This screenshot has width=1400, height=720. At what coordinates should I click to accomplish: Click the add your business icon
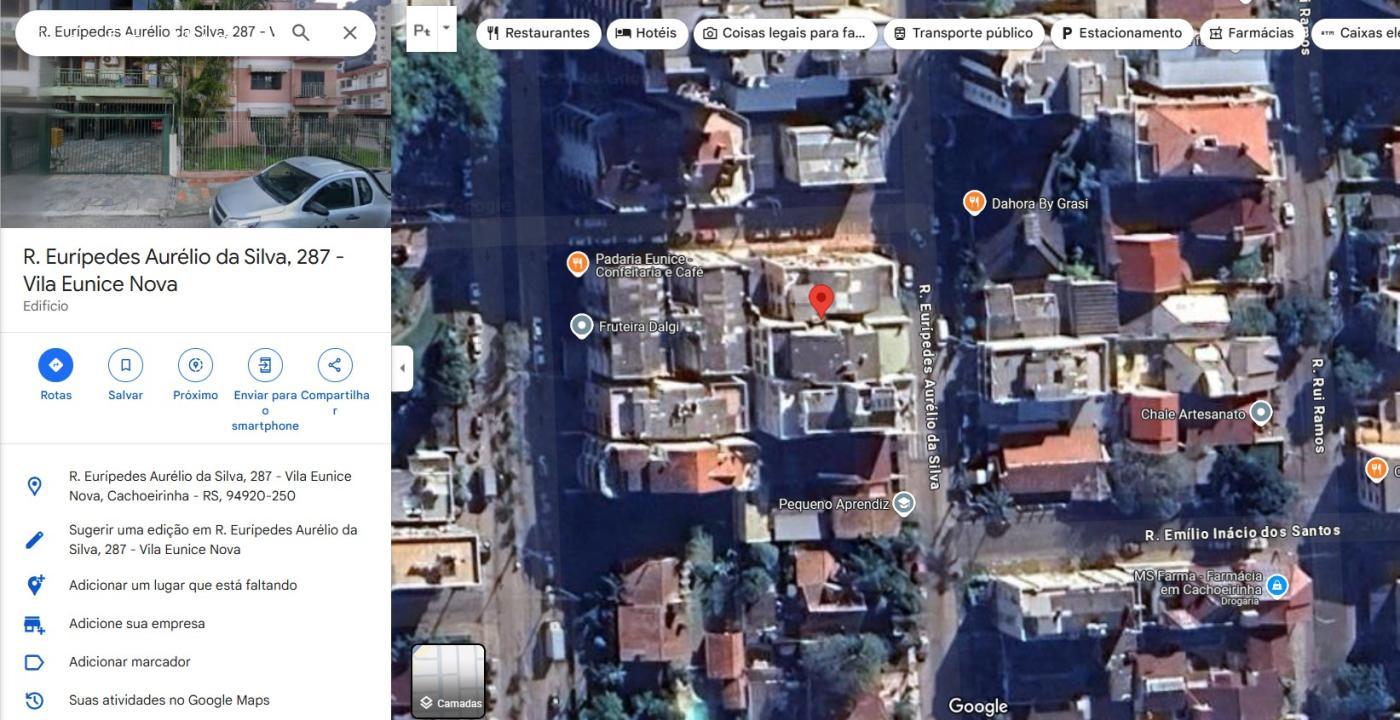click(34, 624)
